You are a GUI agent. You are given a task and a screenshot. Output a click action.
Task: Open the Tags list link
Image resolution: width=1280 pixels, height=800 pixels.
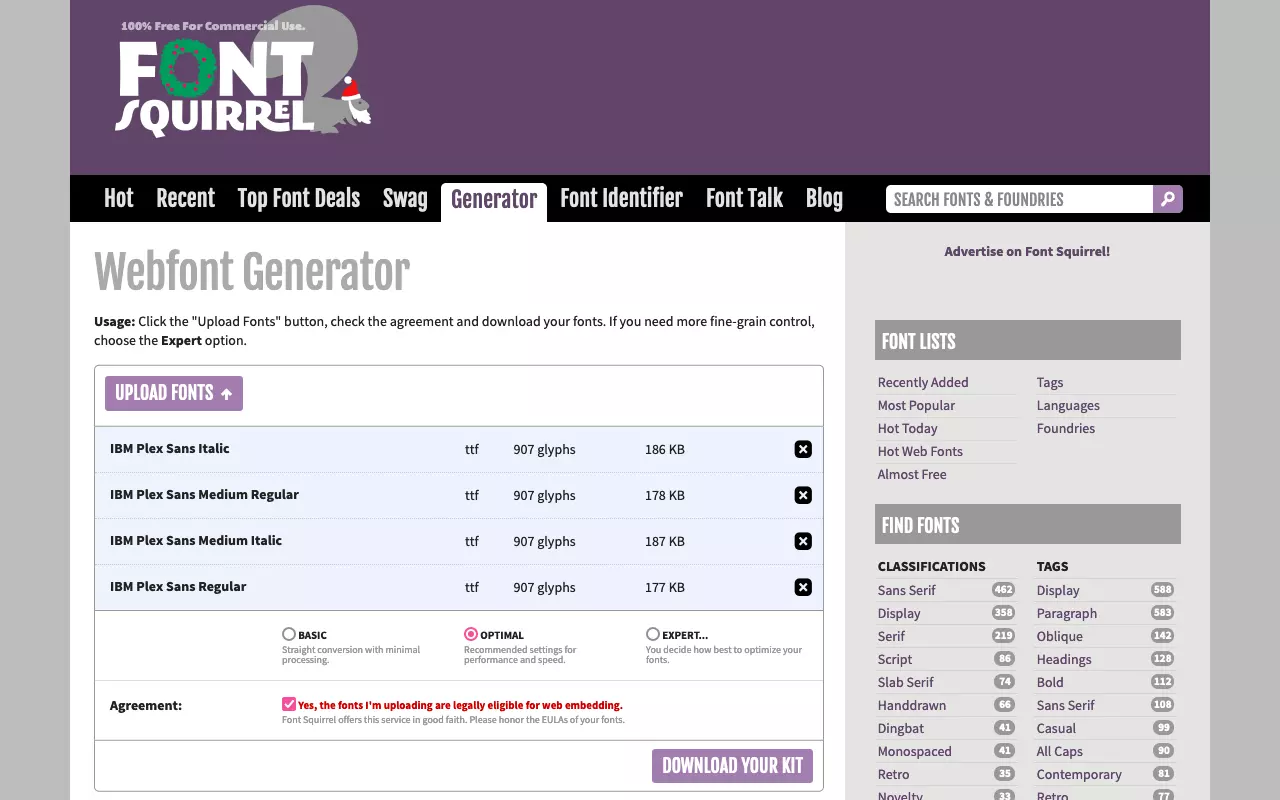[x=1050, y=382]
